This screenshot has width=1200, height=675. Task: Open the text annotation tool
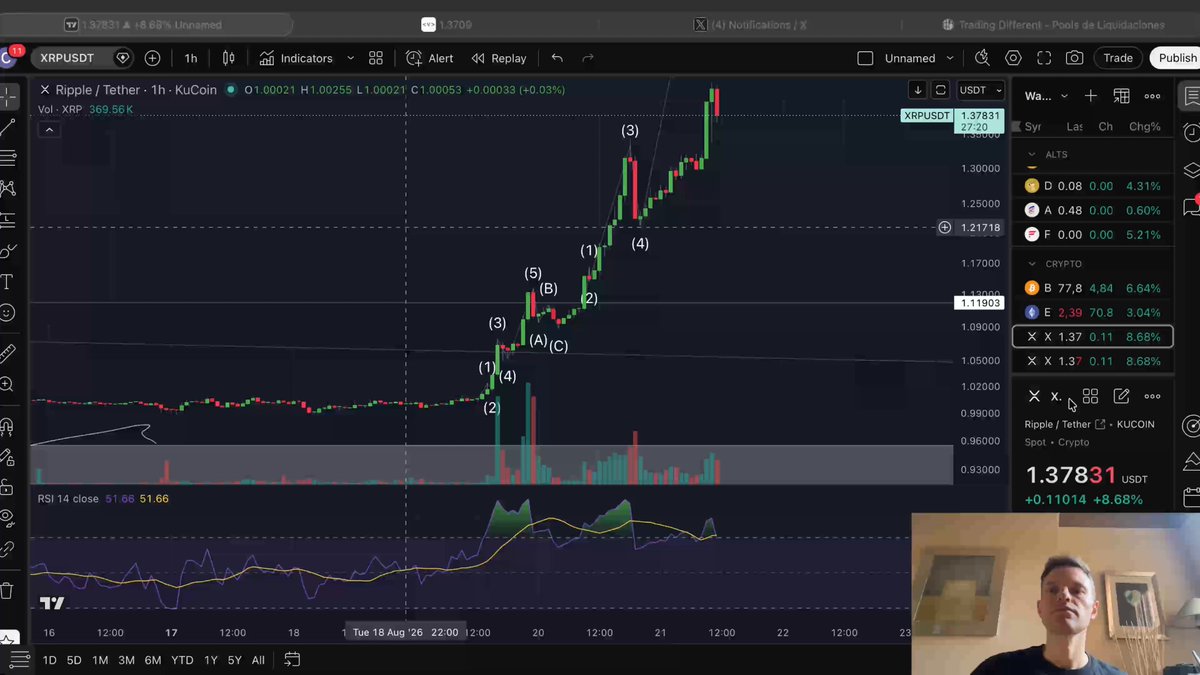[x=7, y=282]
